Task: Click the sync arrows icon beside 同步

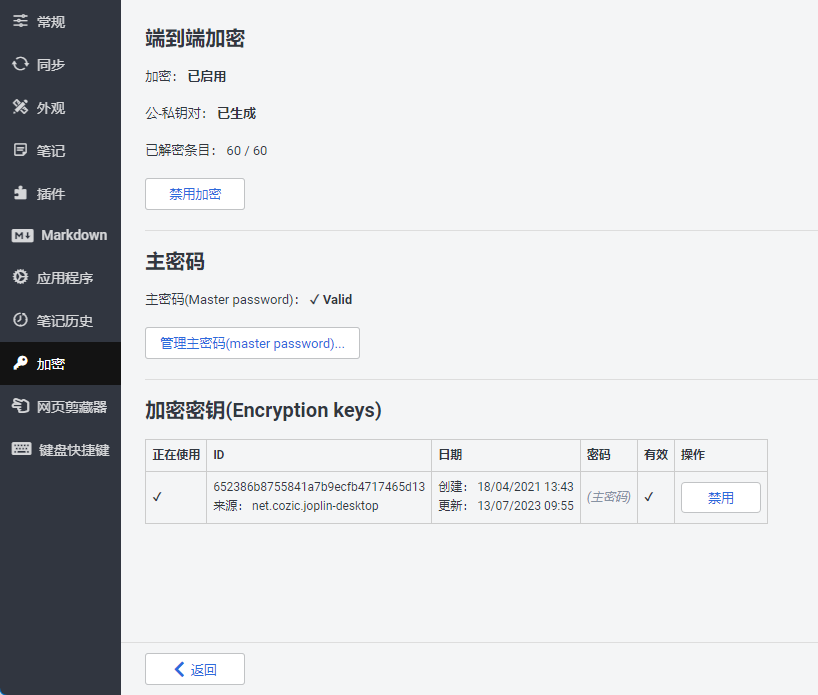Action: point(20,64)
